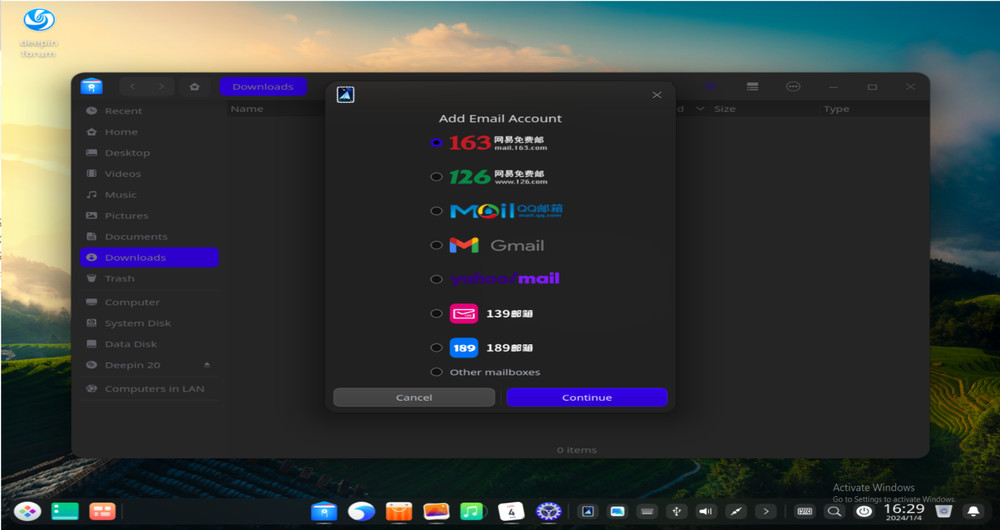Select the 139 mailbox radio button

point(436,313)
